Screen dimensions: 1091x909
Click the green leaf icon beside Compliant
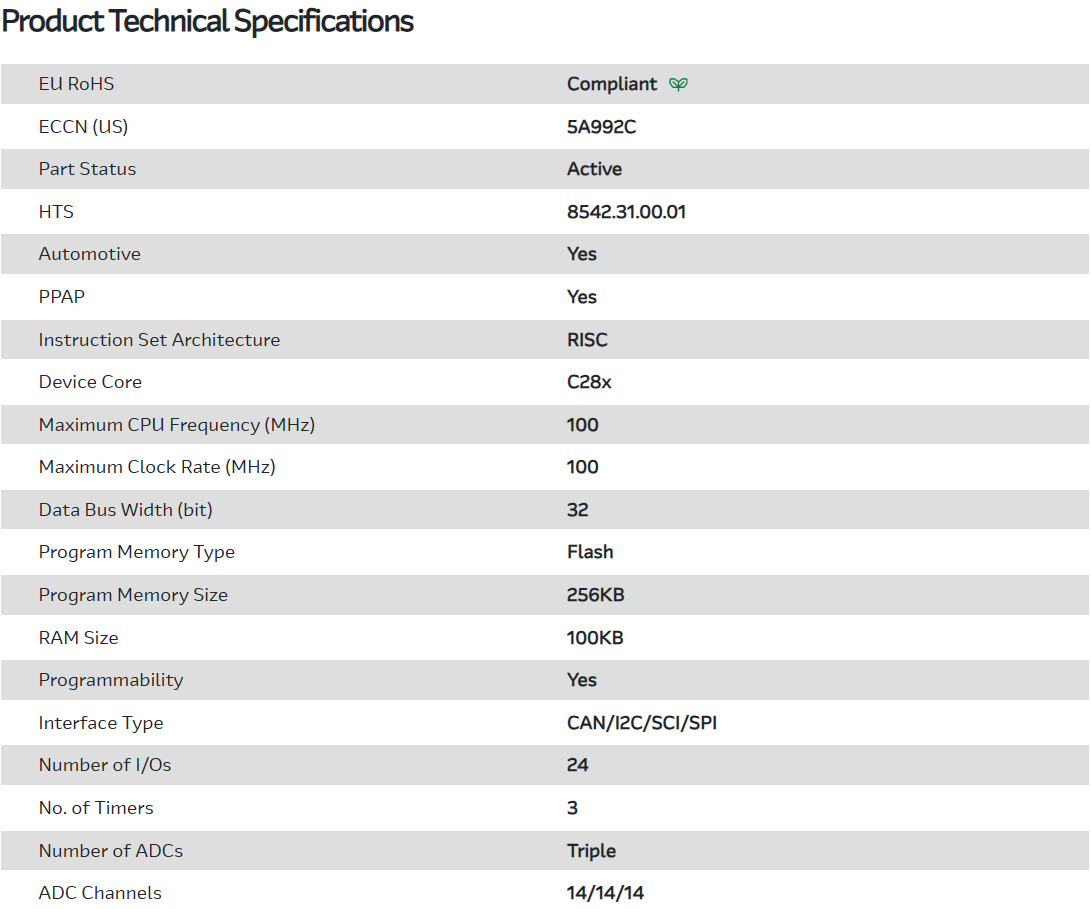(678, 84)
